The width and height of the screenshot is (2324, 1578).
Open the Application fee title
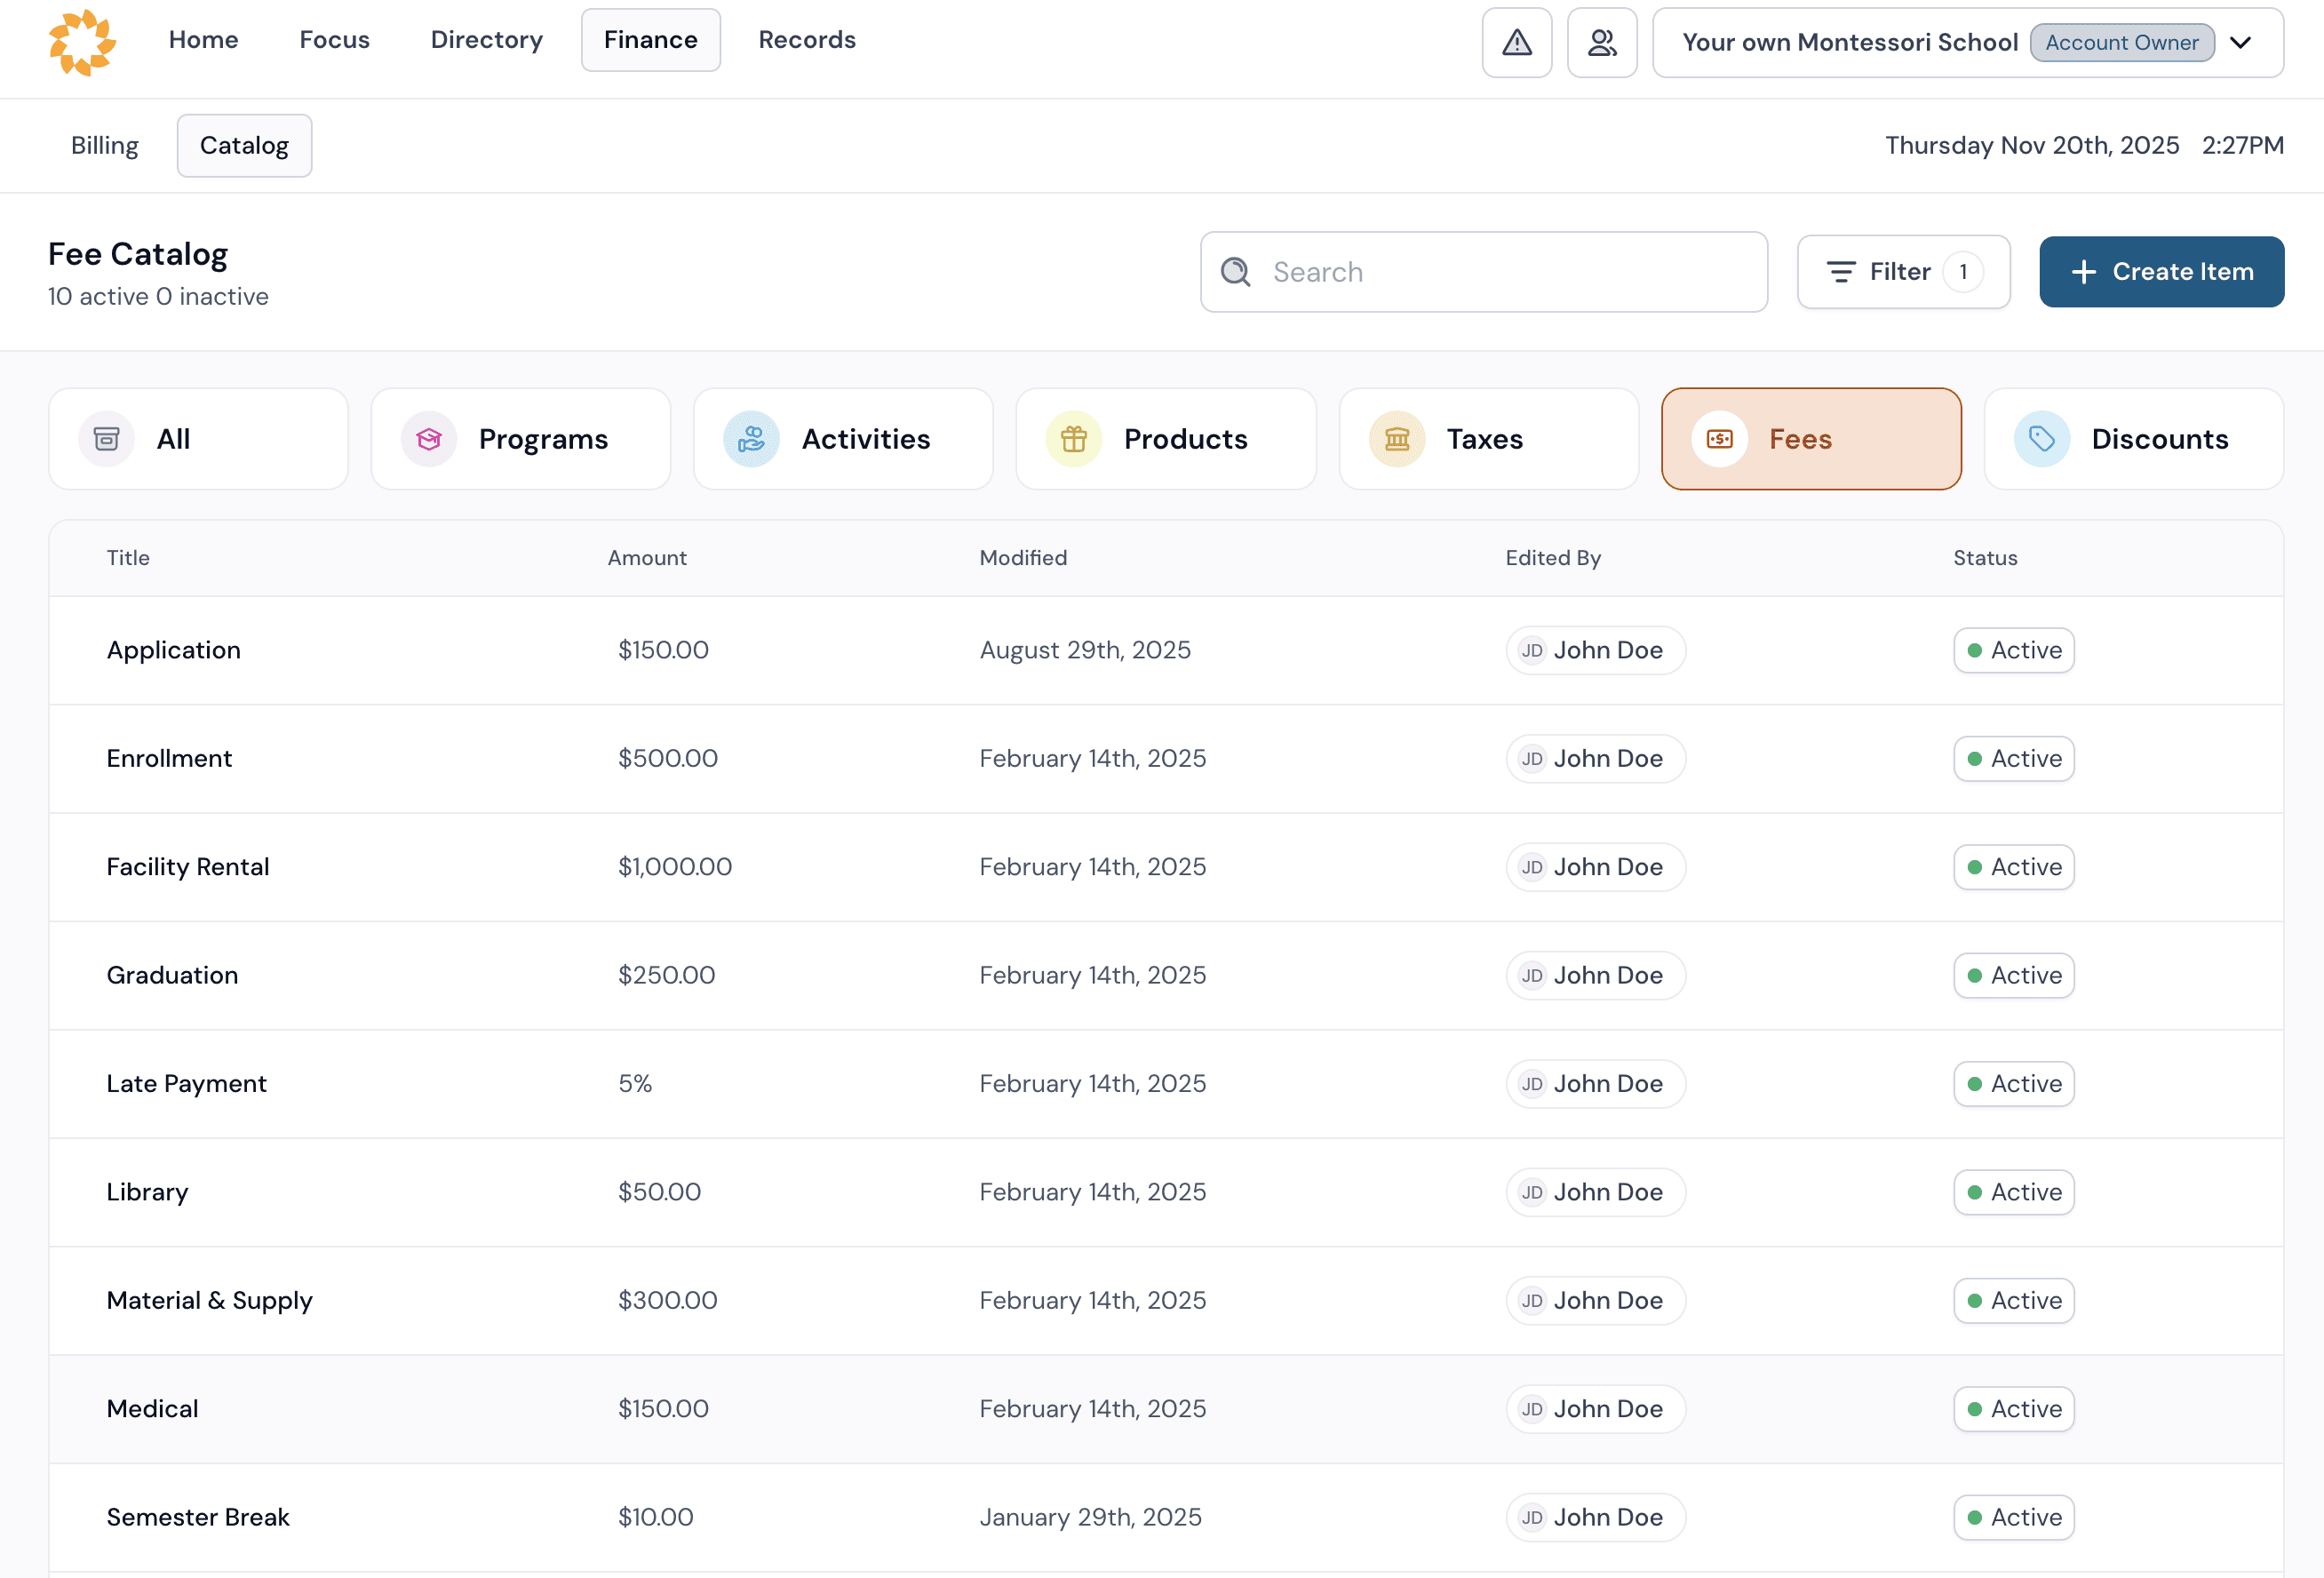(x=174, y=650)
